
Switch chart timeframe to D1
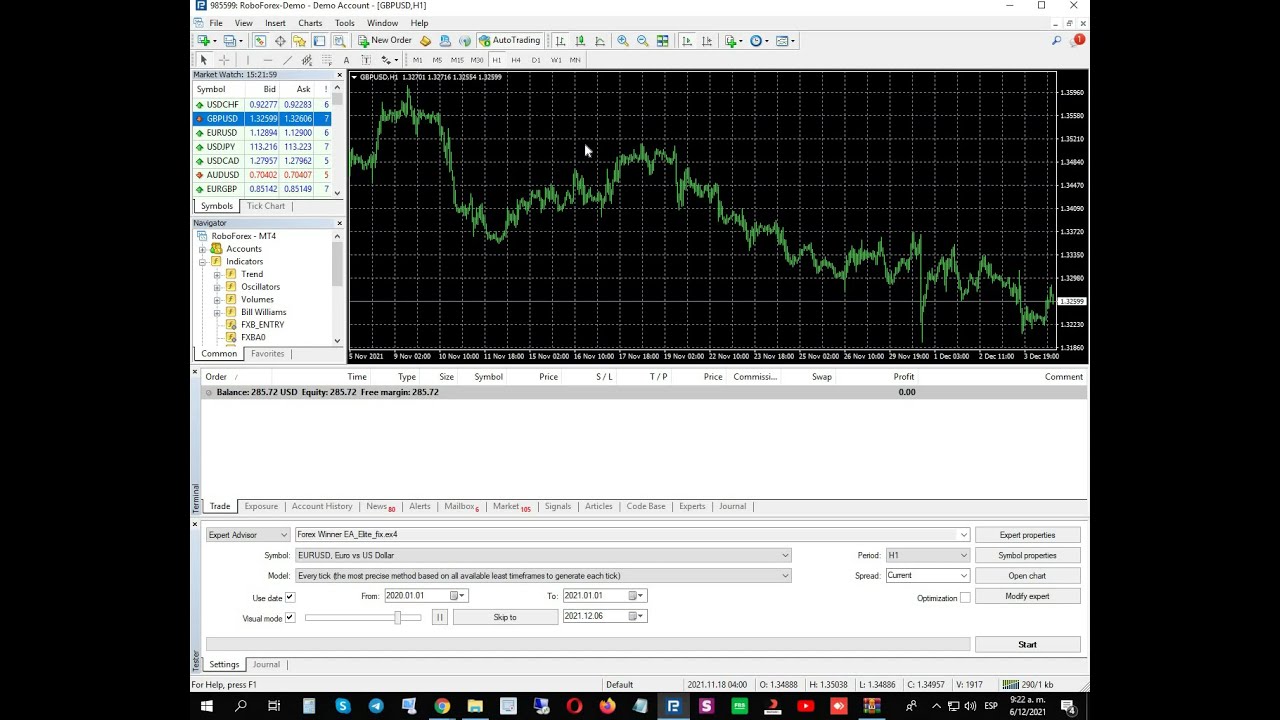pos(536,60)
